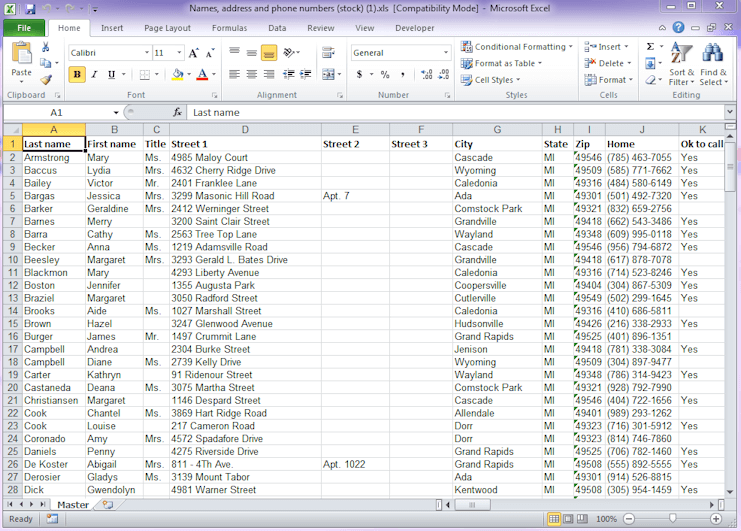Click the Increase Decimal icon
The height and width of the screenshot is (531, 741).
click(427, 75)
